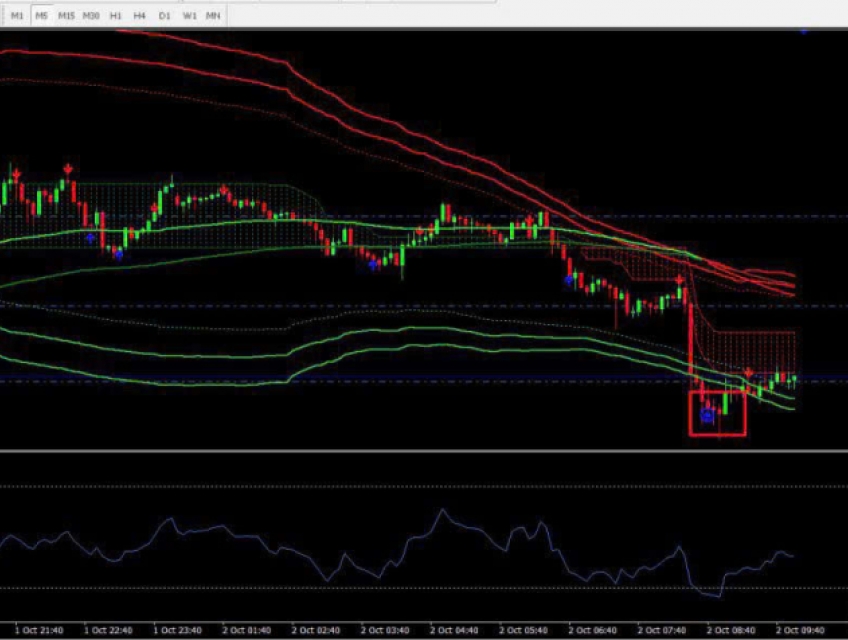848x640 pixels.
Task: Open the M15 timeframe
Action: 66,16
